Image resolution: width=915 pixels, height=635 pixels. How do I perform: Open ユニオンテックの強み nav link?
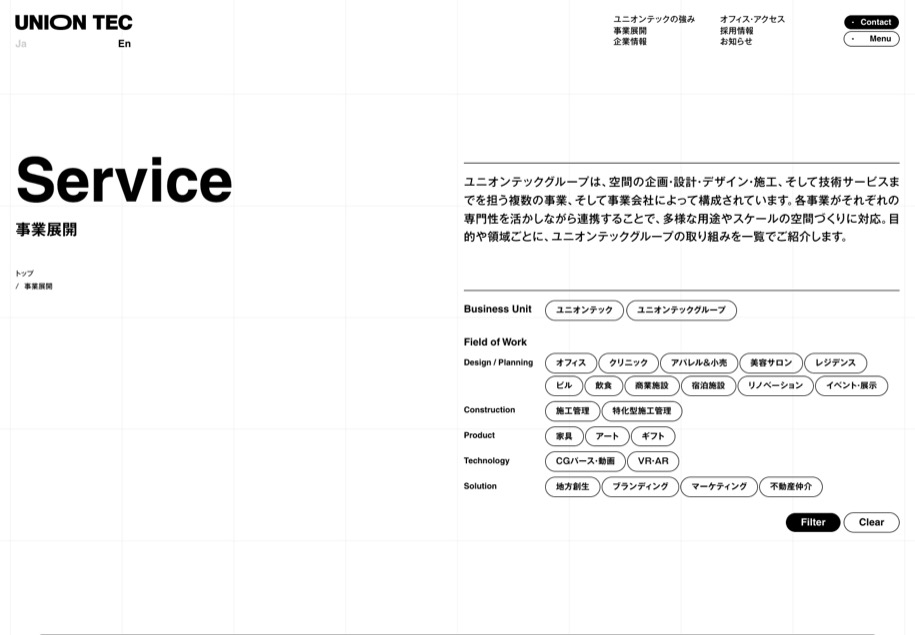click(x=654, y=19)
